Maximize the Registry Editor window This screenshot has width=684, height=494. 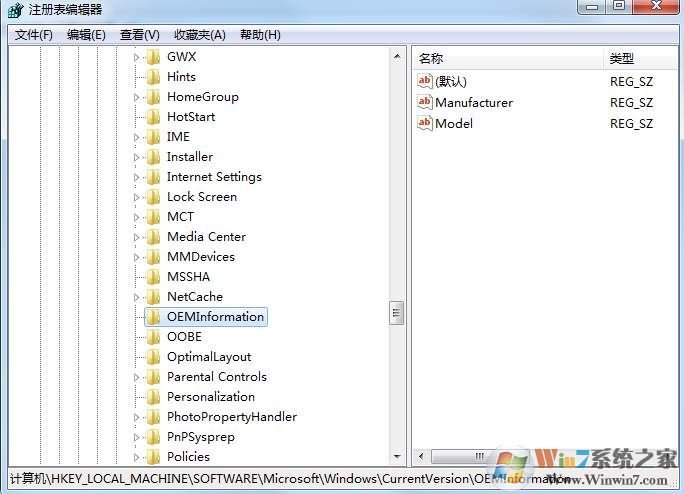[x=619, y=6]
